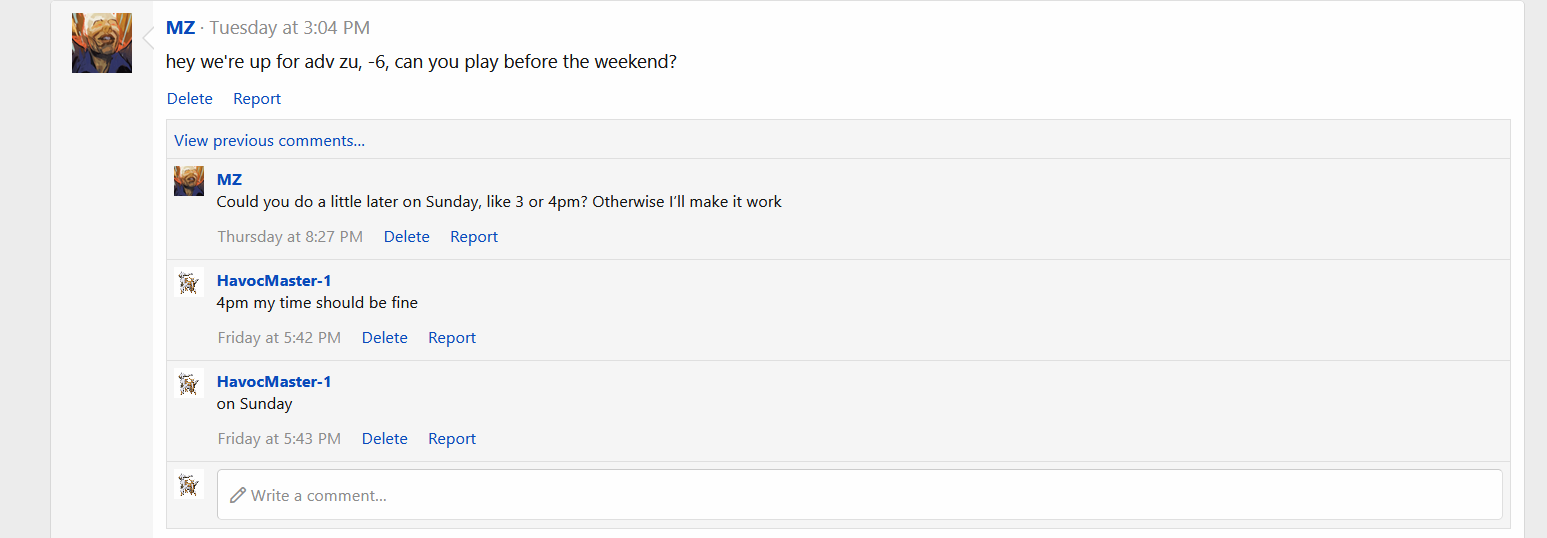Click HavocMaster-1 avatar on the 'on Sunday' comment
Image resolution: width=1547 pixels, height=538 pixels.
click(x=189, y=383)
